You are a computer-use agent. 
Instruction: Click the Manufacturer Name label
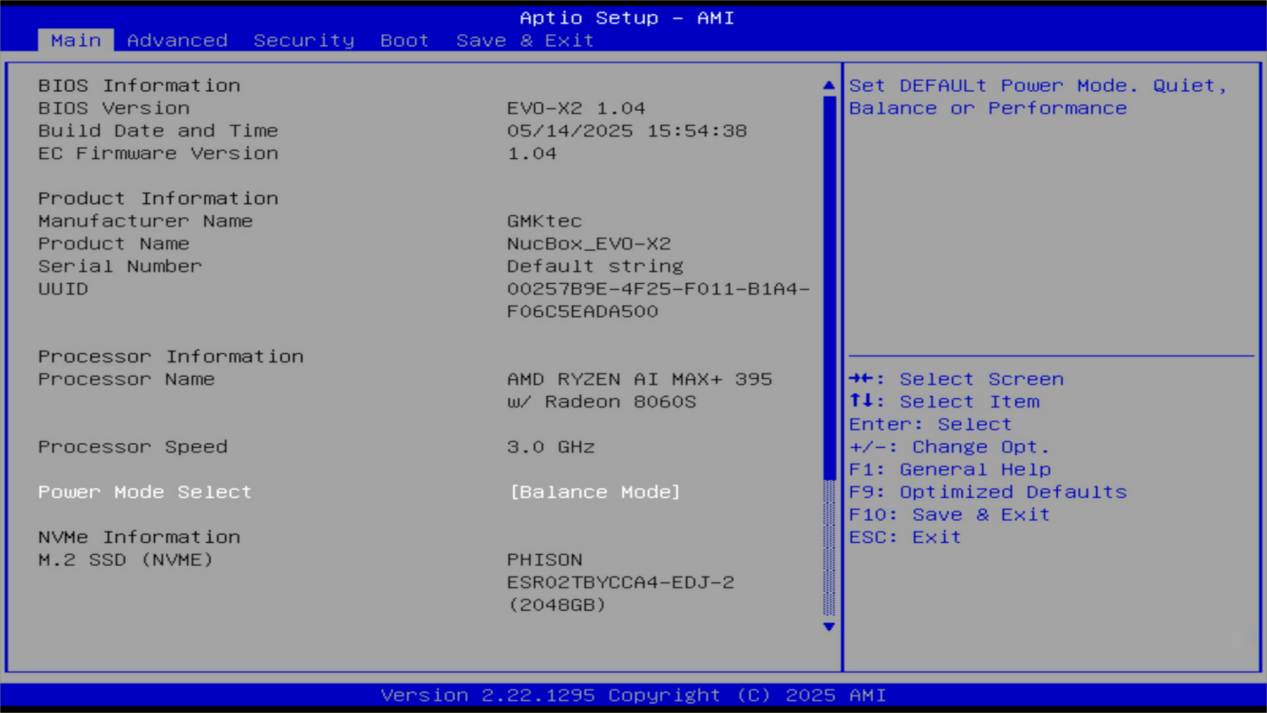(x=145, y=221)
